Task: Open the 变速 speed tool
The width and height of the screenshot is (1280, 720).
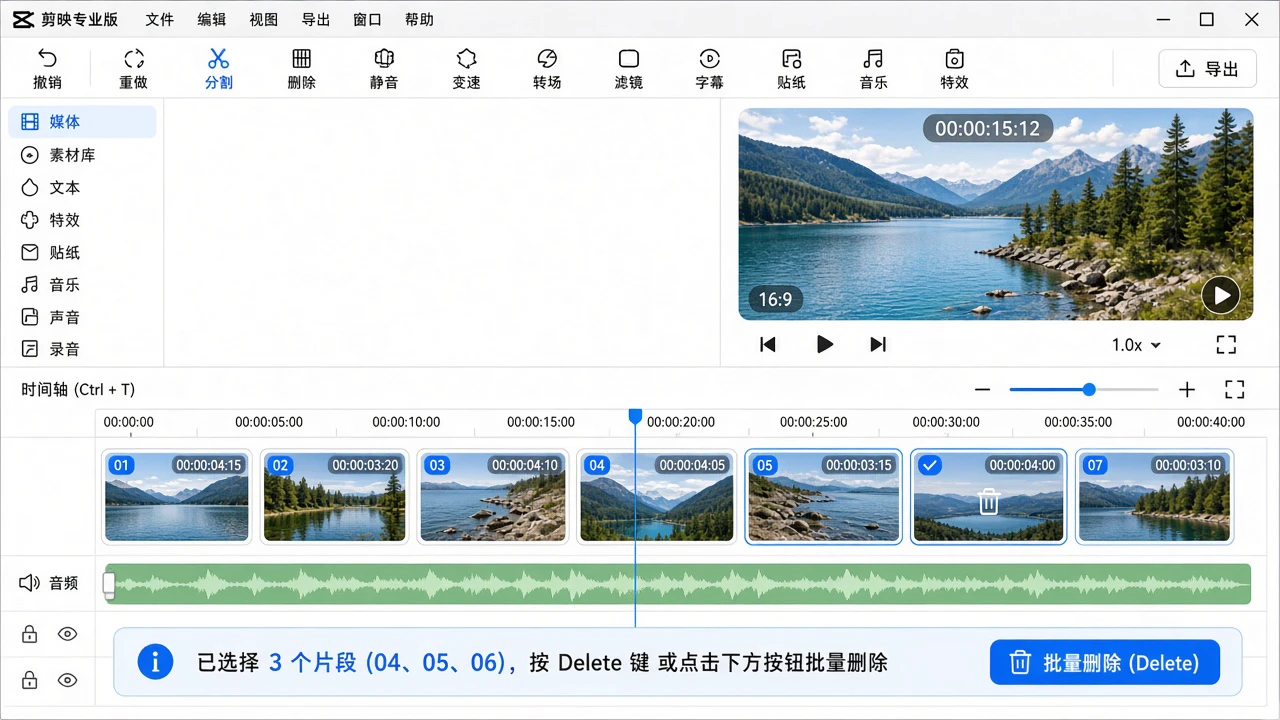Action: pos(466,68)
